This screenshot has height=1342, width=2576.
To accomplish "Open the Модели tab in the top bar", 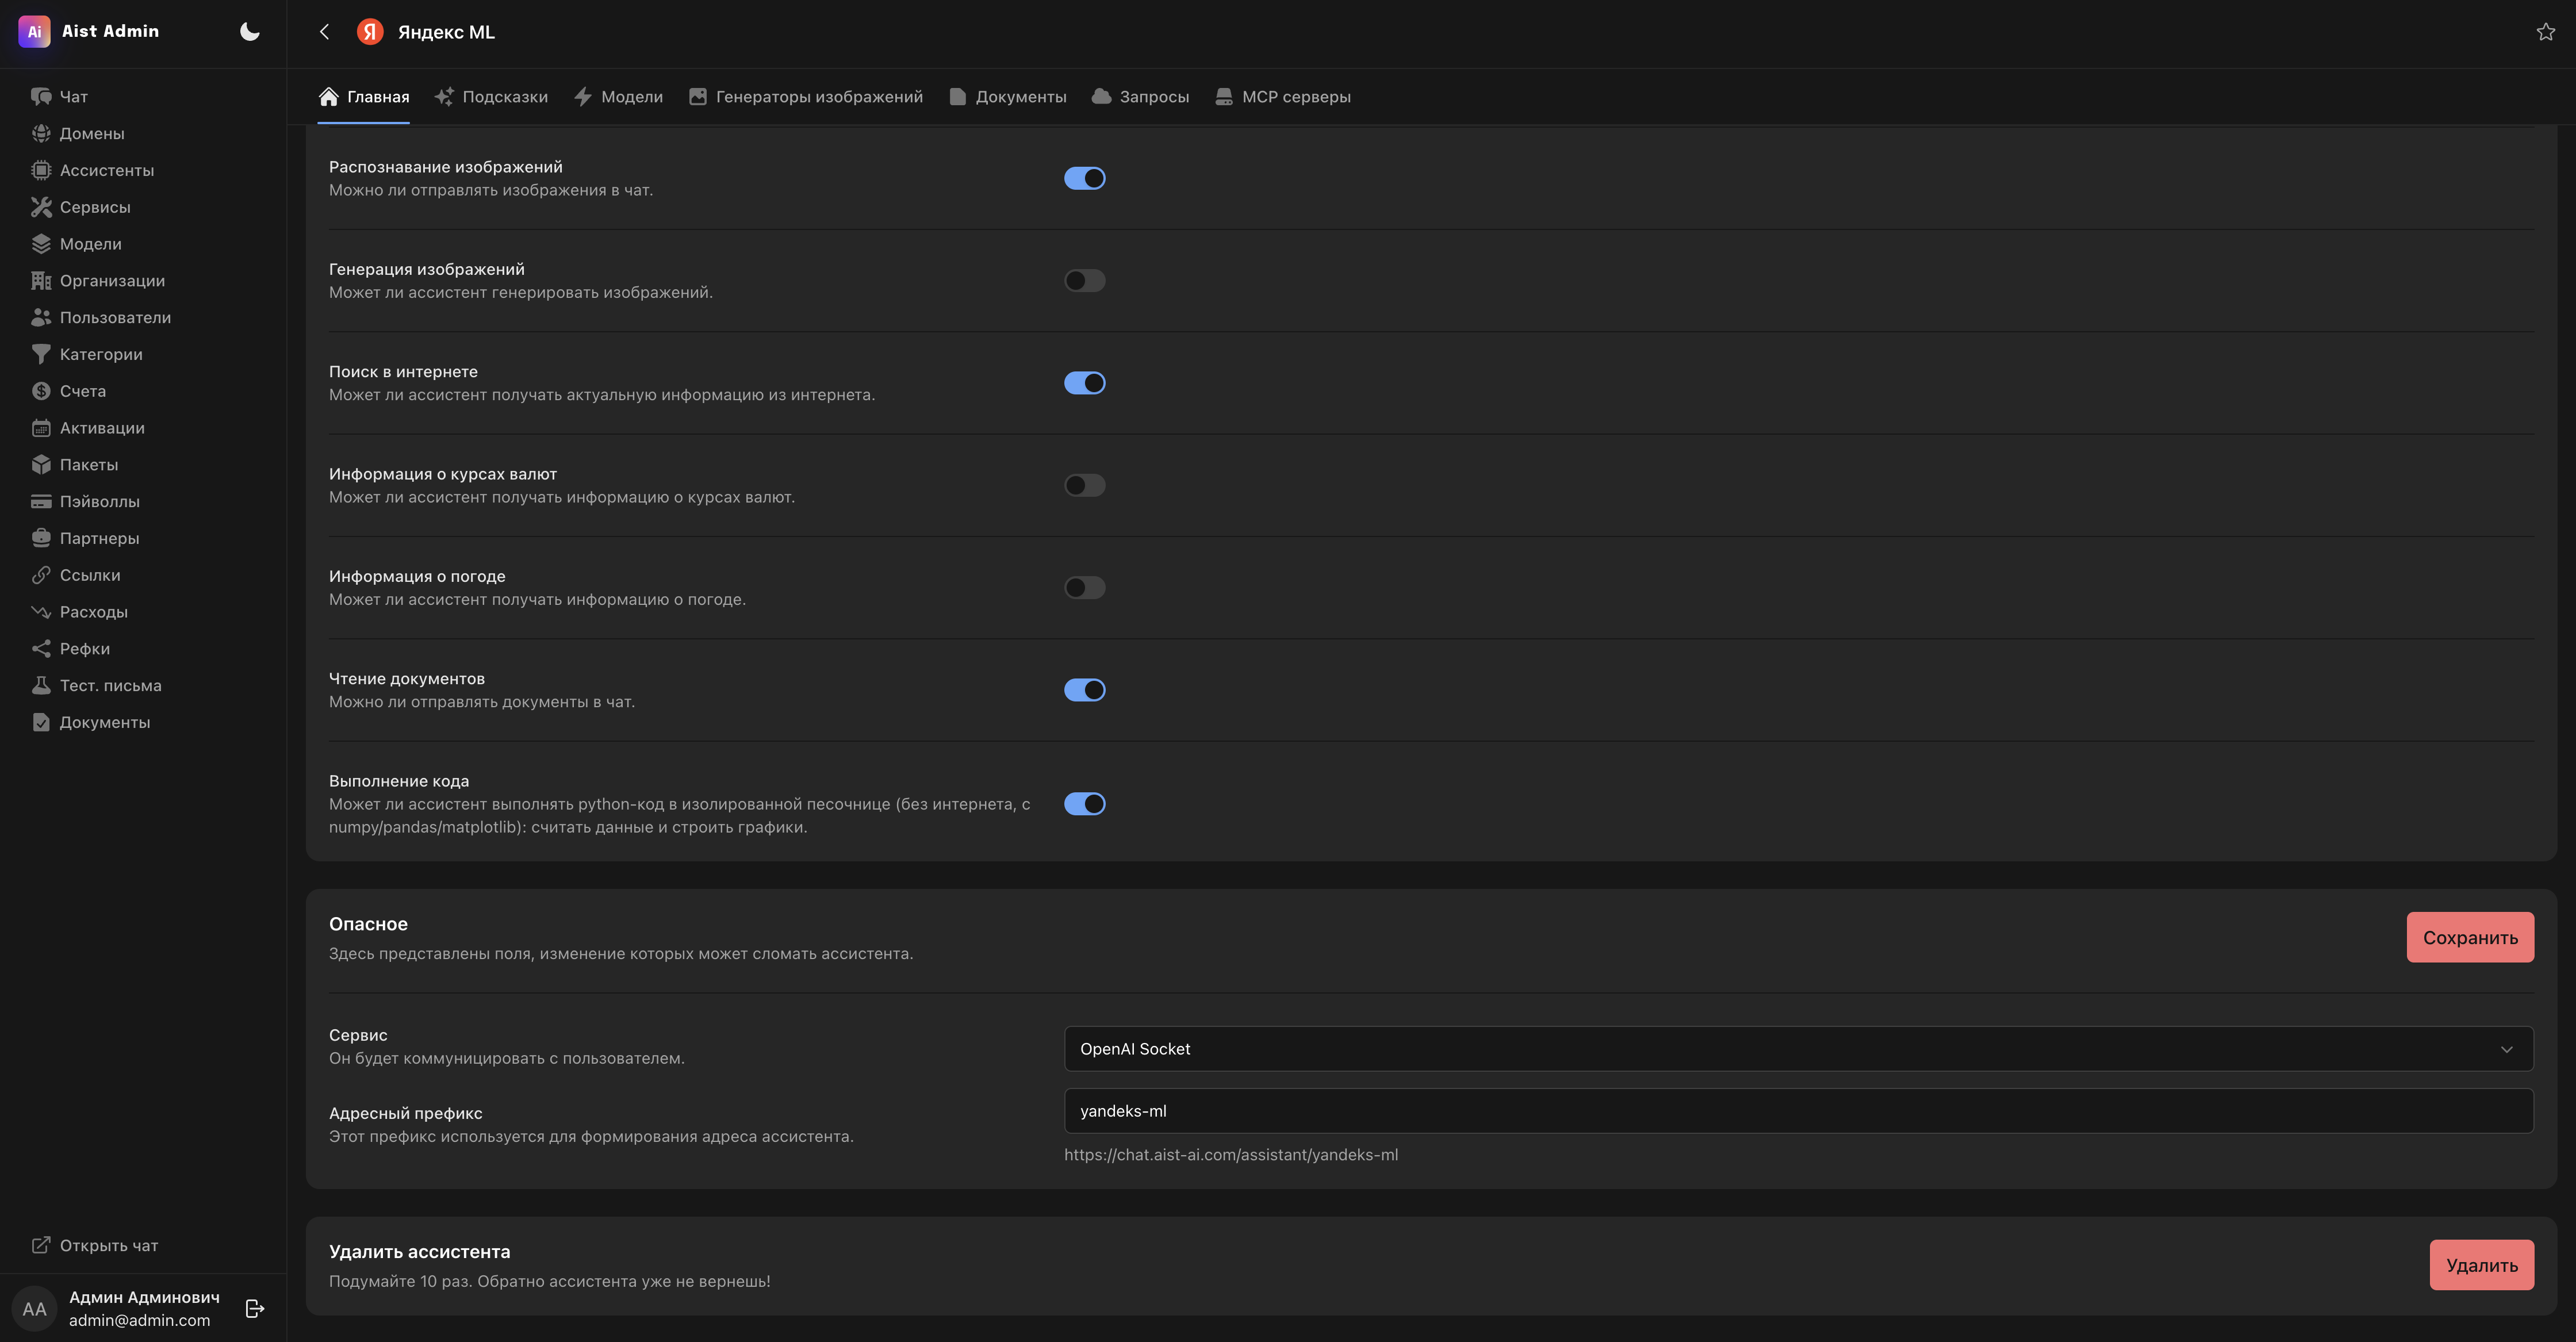I will point(618,97).
